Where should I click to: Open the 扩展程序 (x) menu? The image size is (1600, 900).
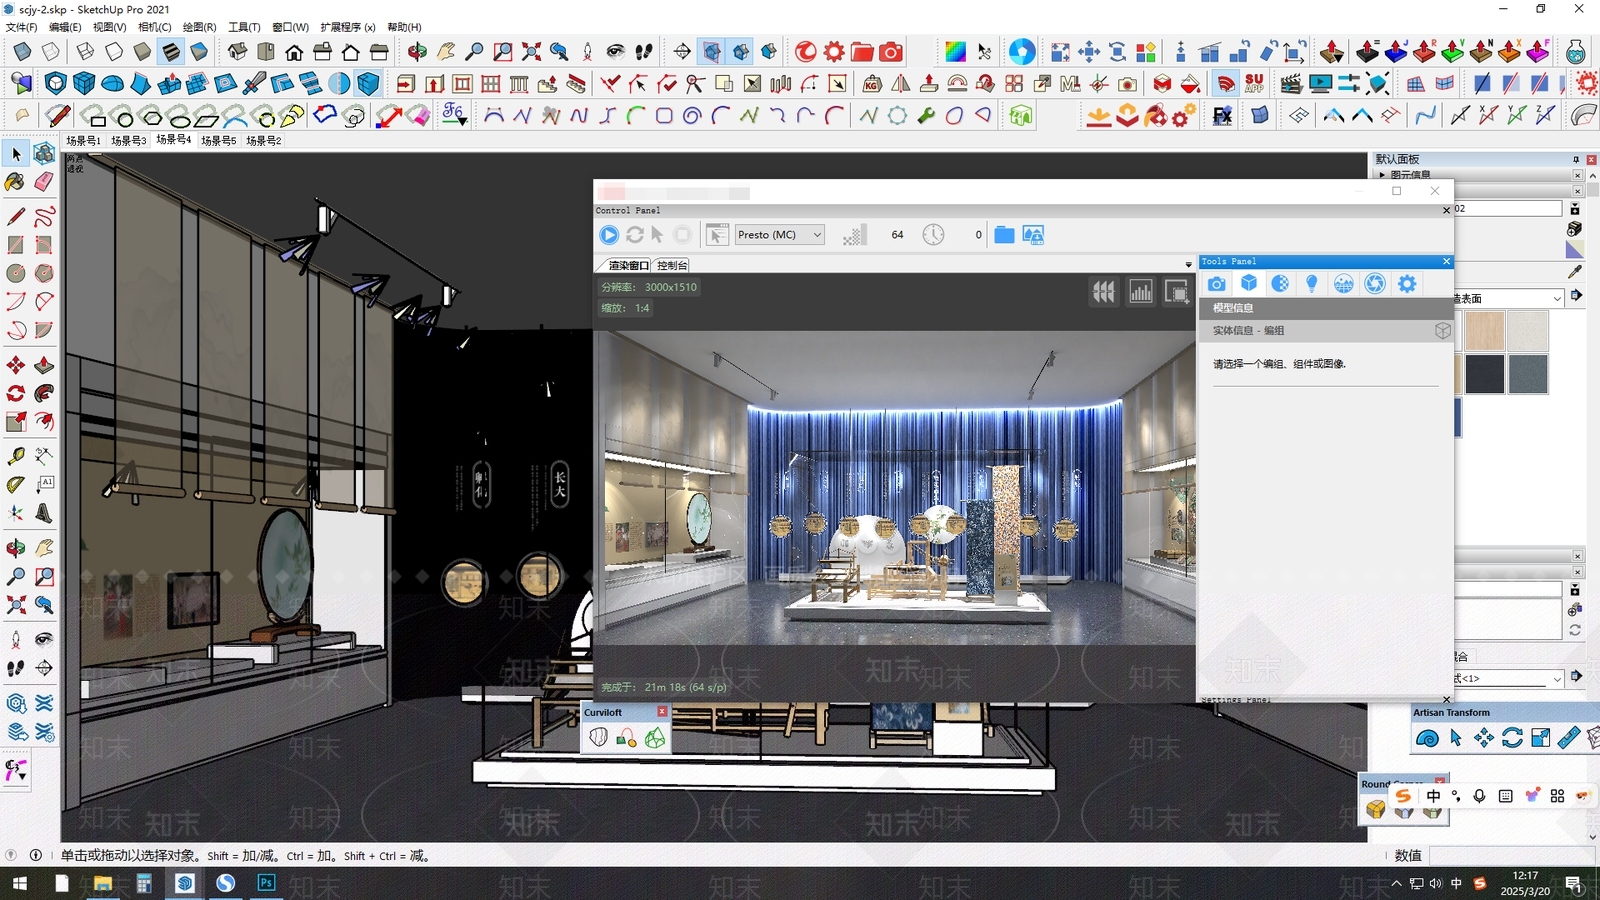tap(348, 27)
